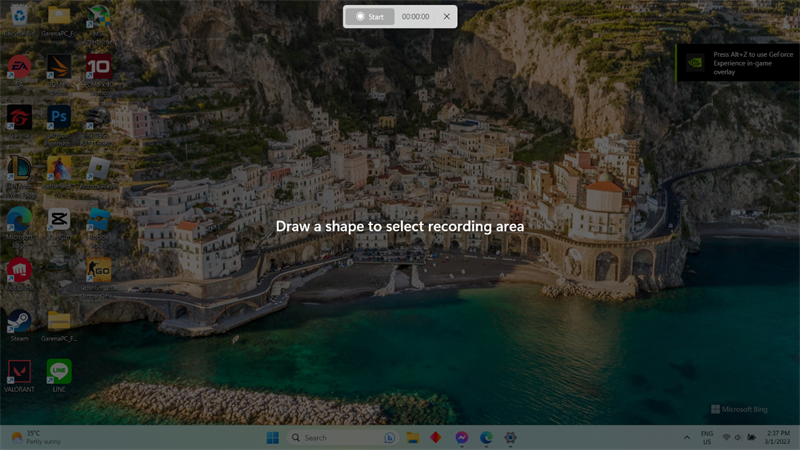This screenshot has width=800, height=450.
Task: Open the Recycle Bin desktop icon
Action: [19, 20]
